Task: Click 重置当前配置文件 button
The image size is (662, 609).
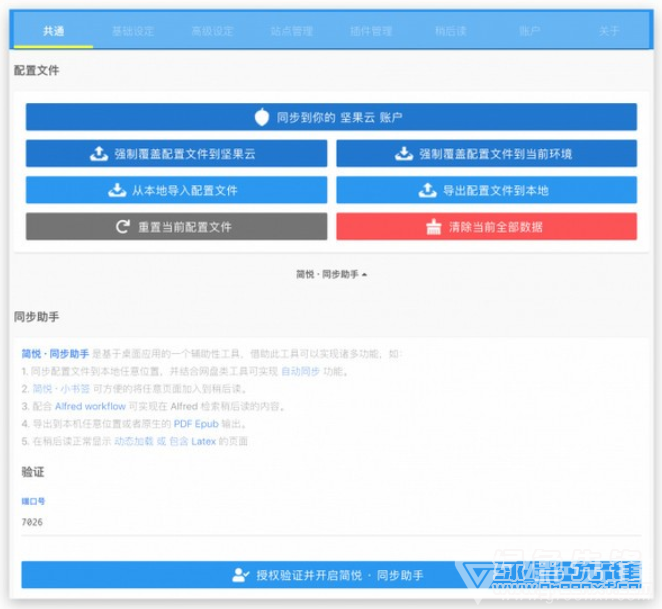Action: [176, 227]
